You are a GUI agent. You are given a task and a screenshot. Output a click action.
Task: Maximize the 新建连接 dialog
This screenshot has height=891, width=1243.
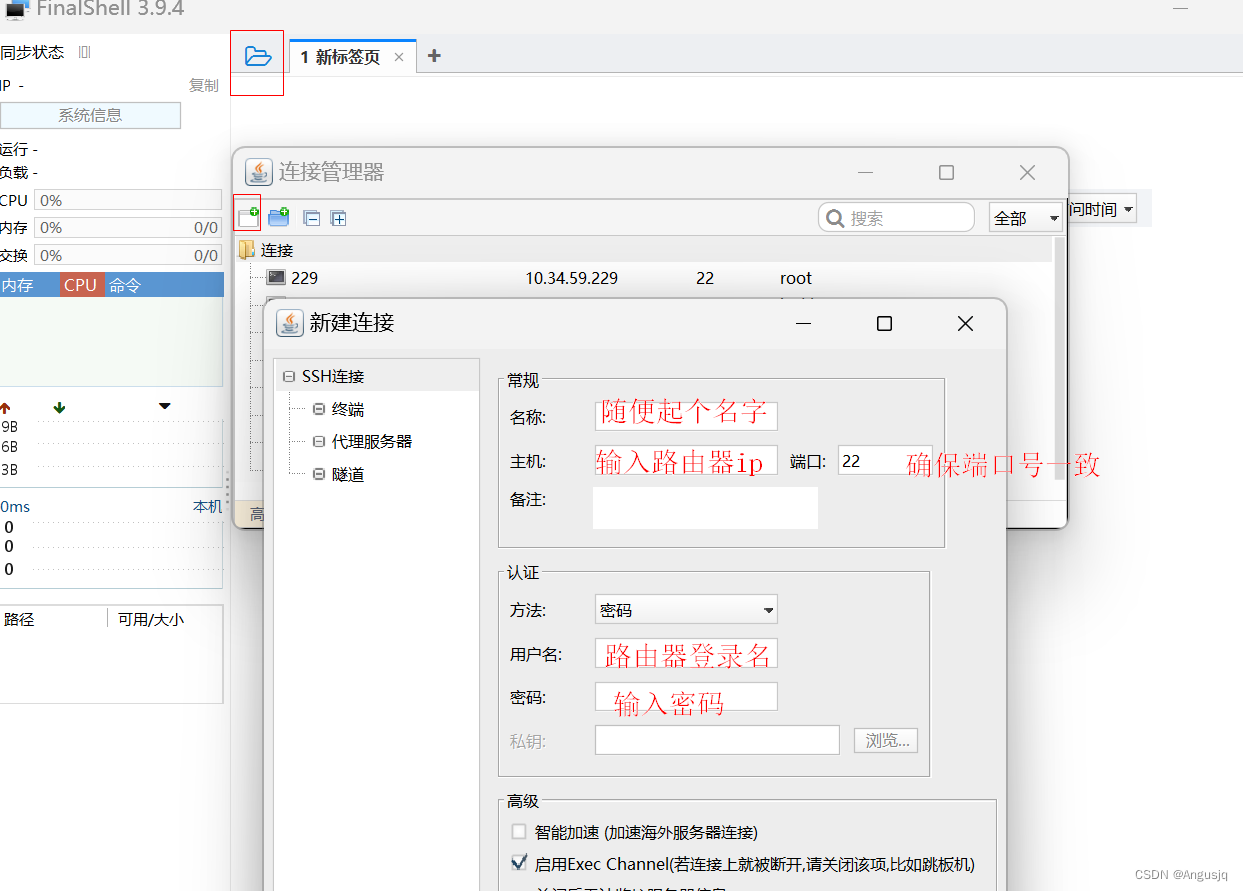coord(884,323)
